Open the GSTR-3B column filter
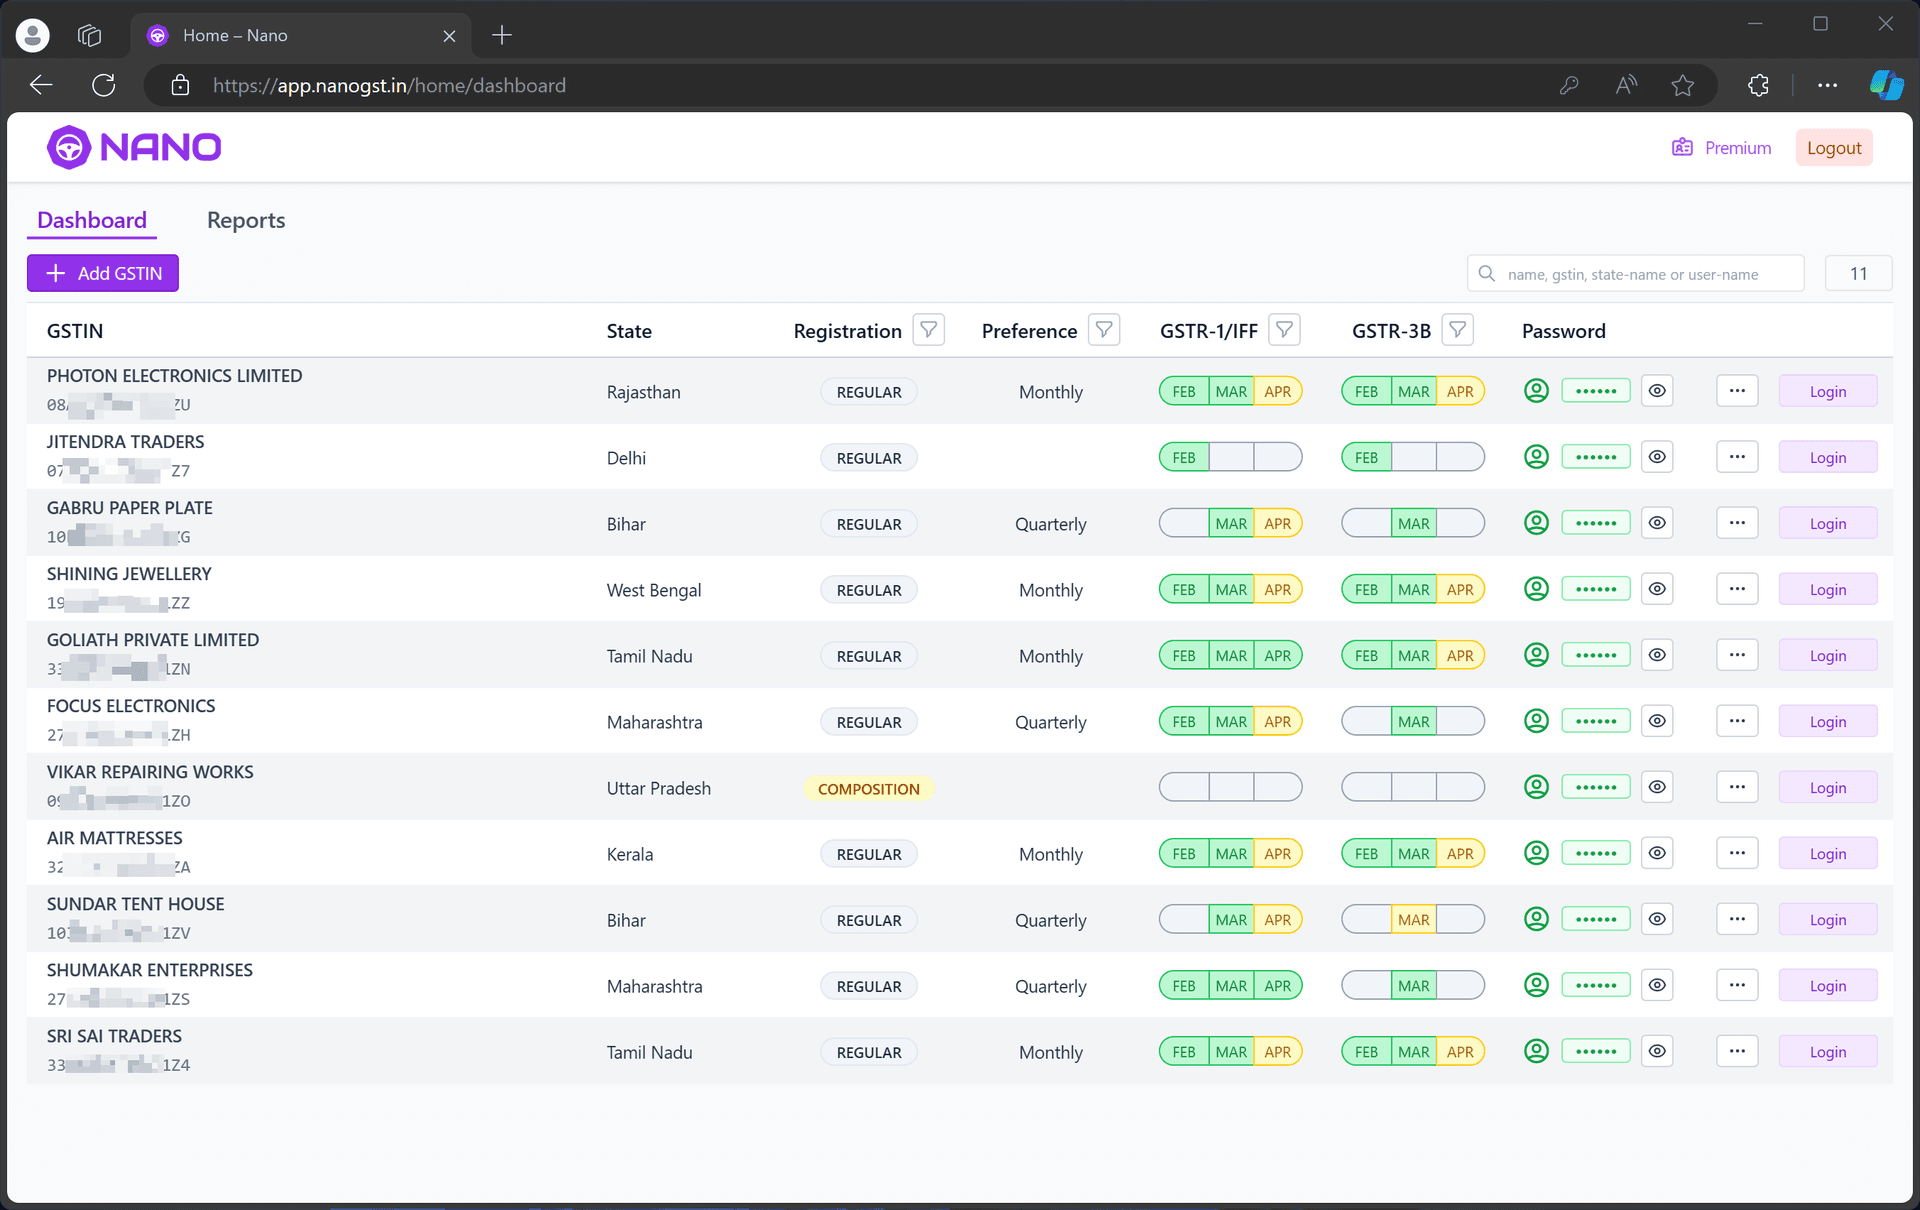The height and width of the screenshot is (1210, 1920). 1458,330
